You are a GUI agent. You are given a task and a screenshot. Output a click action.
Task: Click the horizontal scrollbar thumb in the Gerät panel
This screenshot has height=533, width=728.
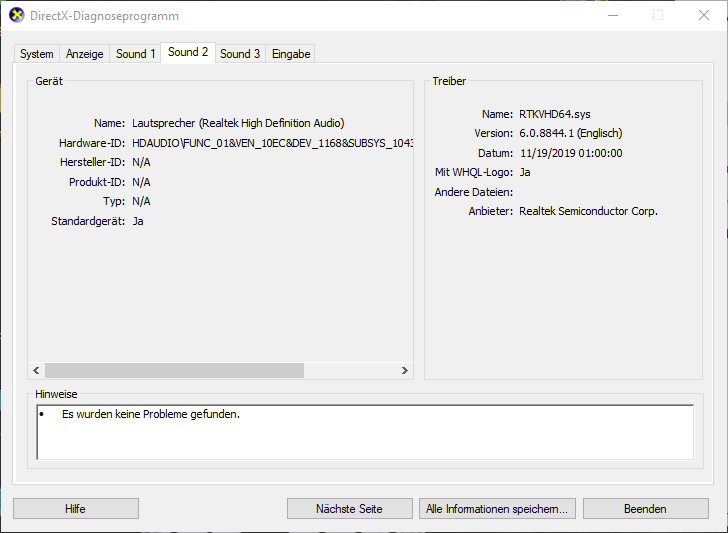(x=174, y=370)
